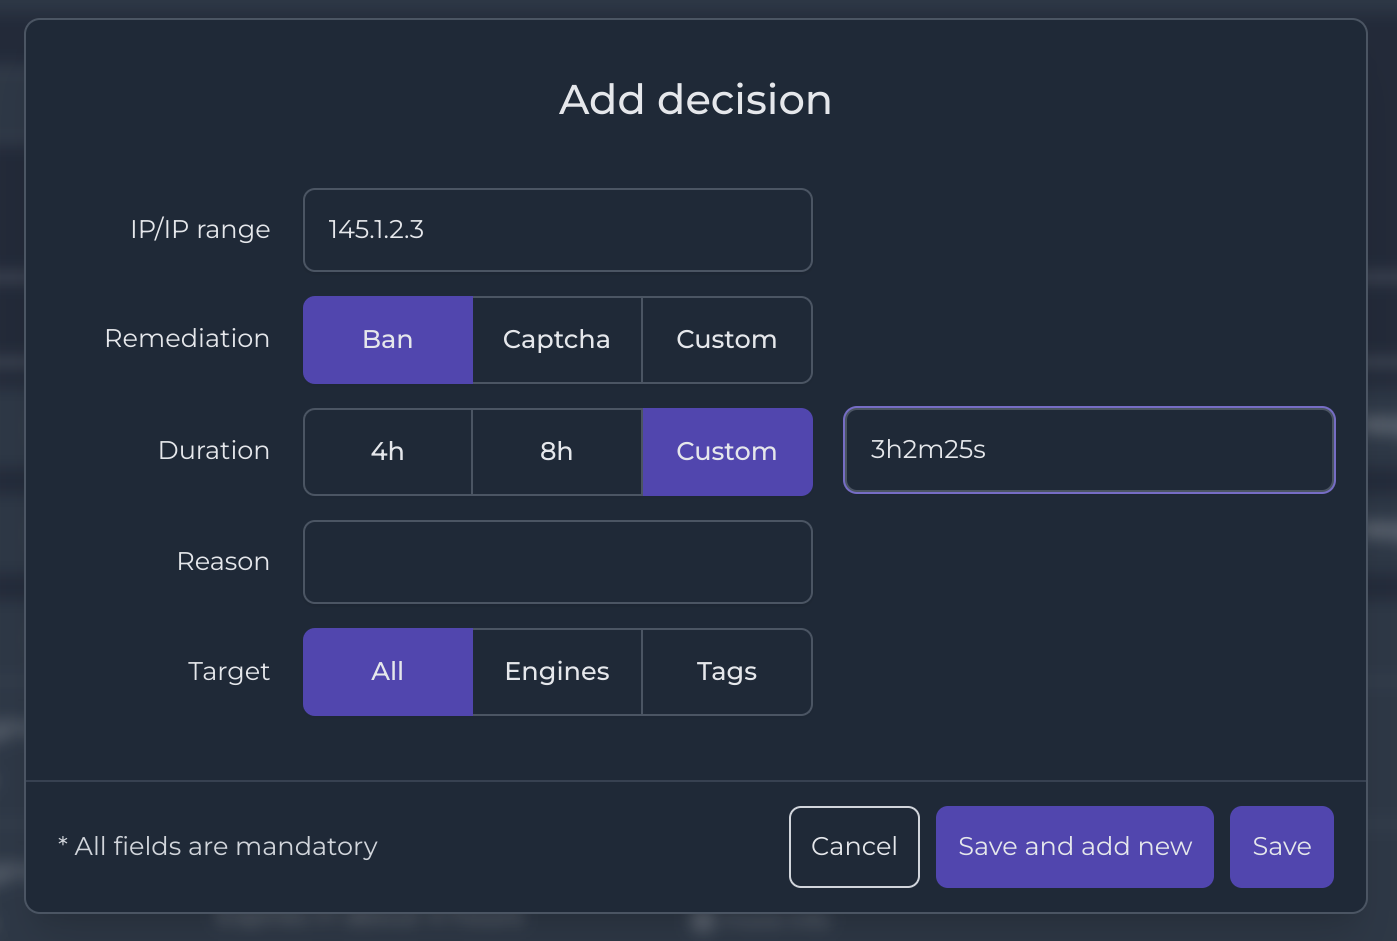The image size is (1397, 941).
Task: Click Save and add new button
Action: pos(1075,847)
